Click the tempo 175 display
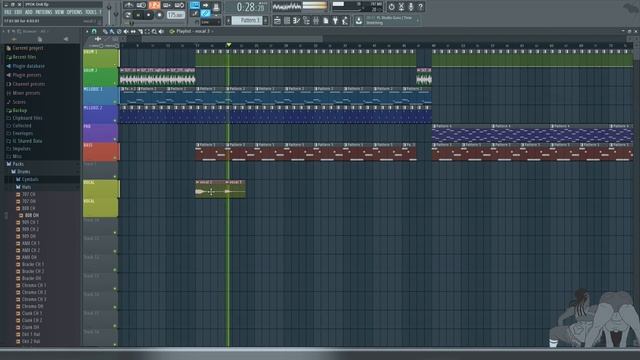The height and width of the screenshot is (360, 640). click(176, 15)
